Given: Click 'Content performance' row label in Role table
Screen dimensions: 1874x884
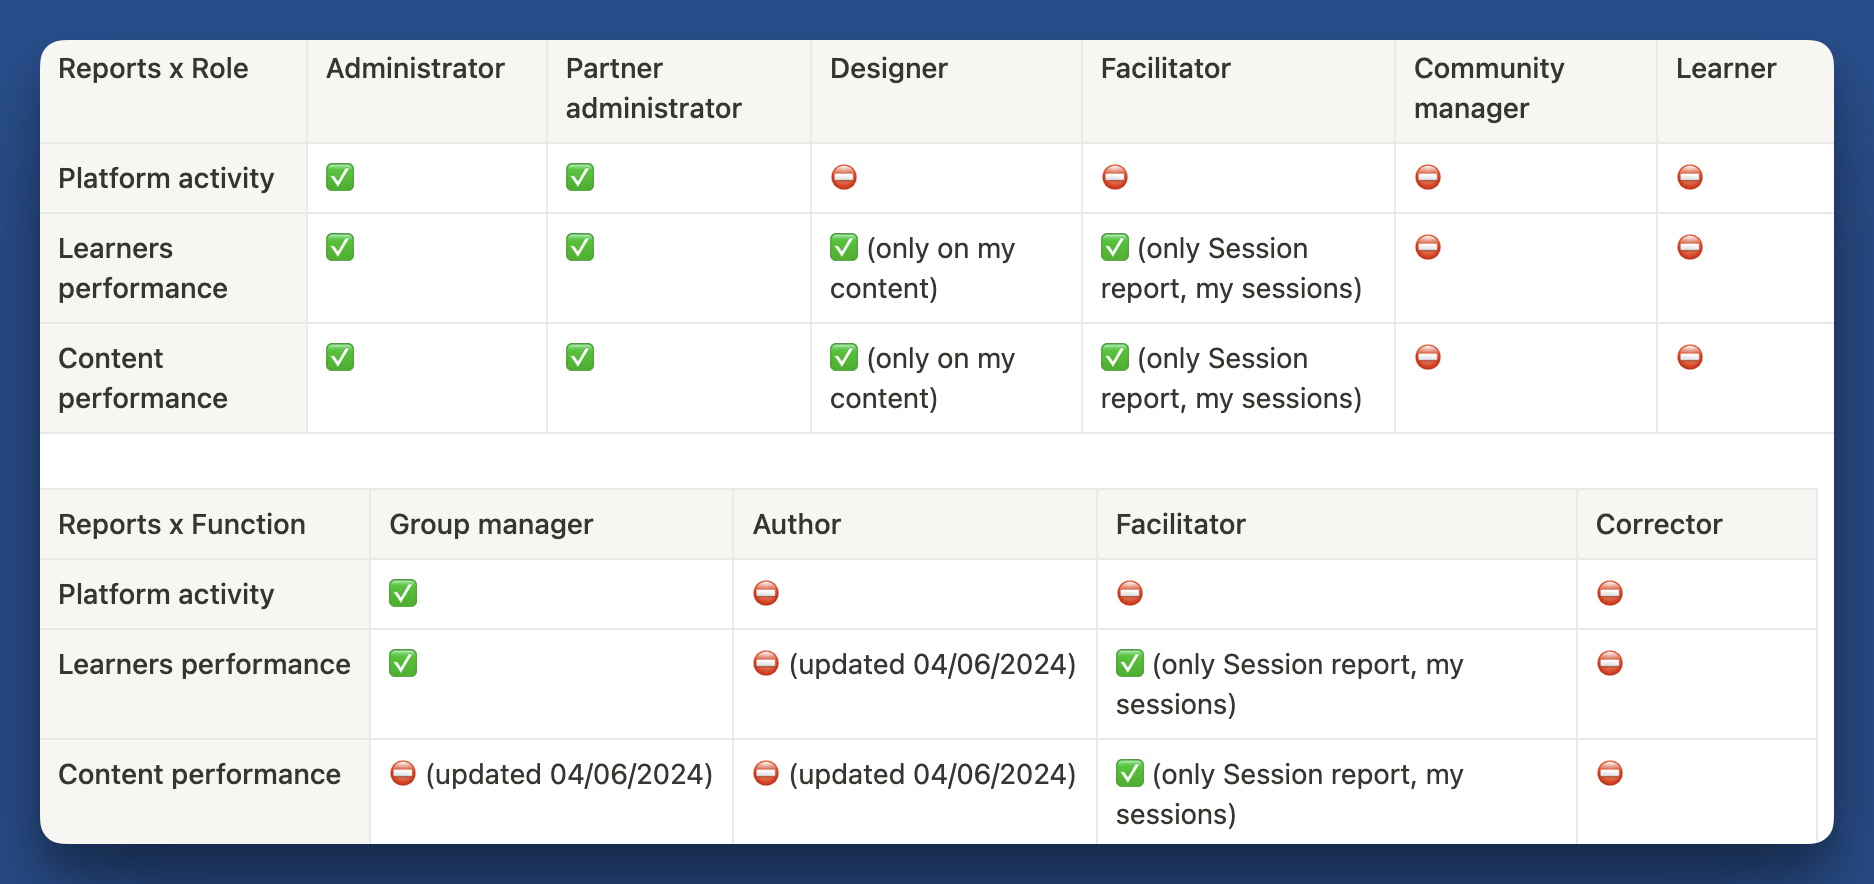Looking at the screenshot, I should coord(143,378).
